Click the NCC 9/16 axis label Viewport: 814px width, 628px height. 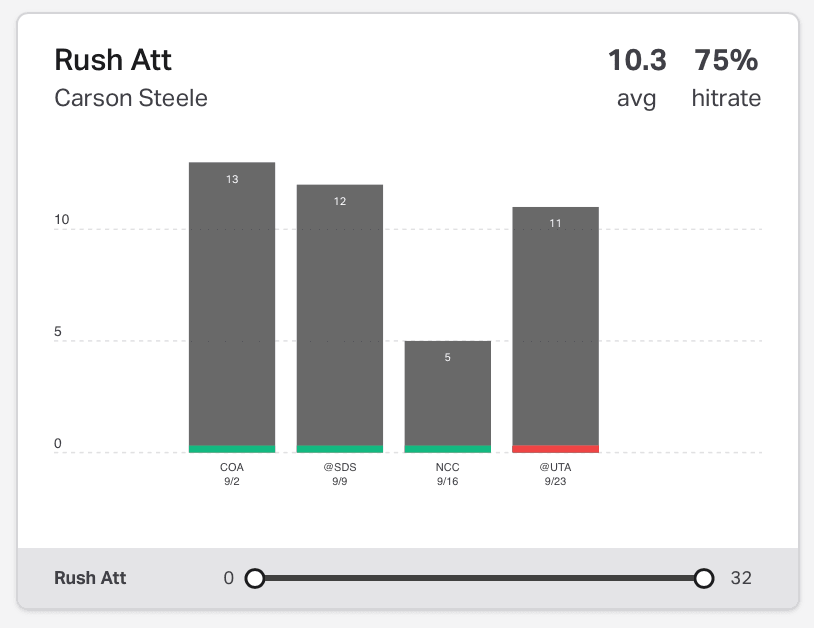click(447, 474)
